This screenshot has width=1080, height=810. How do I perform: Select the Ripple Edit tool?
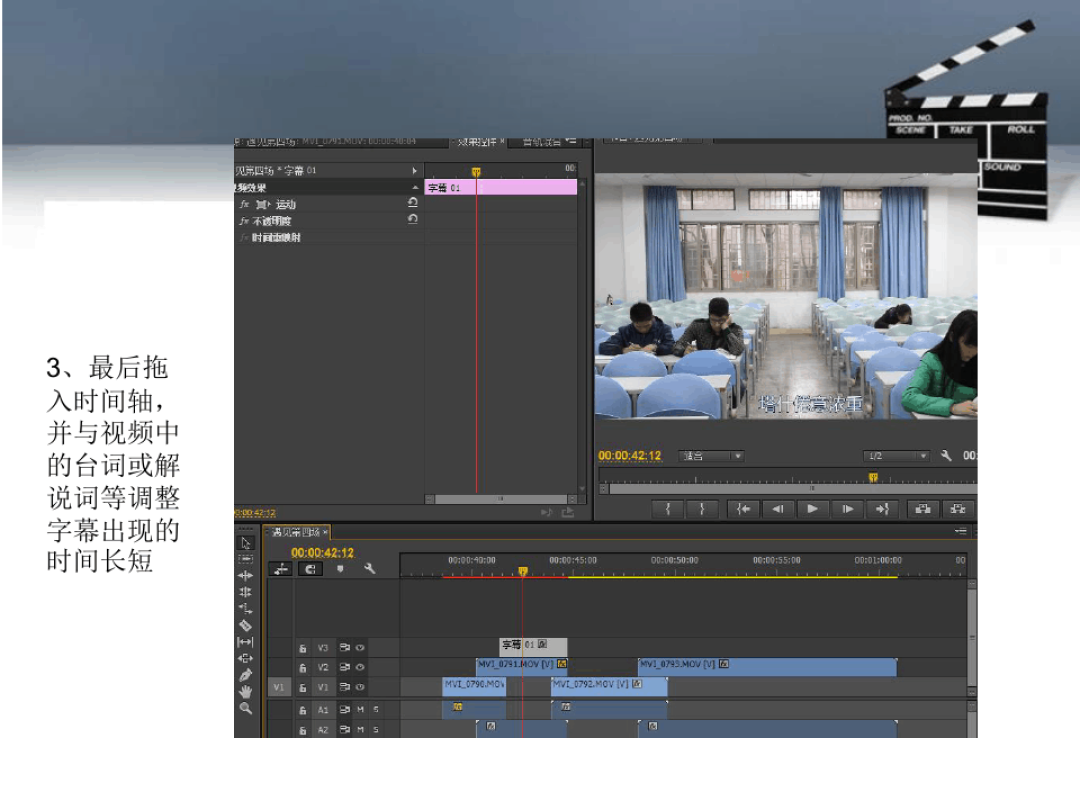pyautogui.click(x=245, y=575)
